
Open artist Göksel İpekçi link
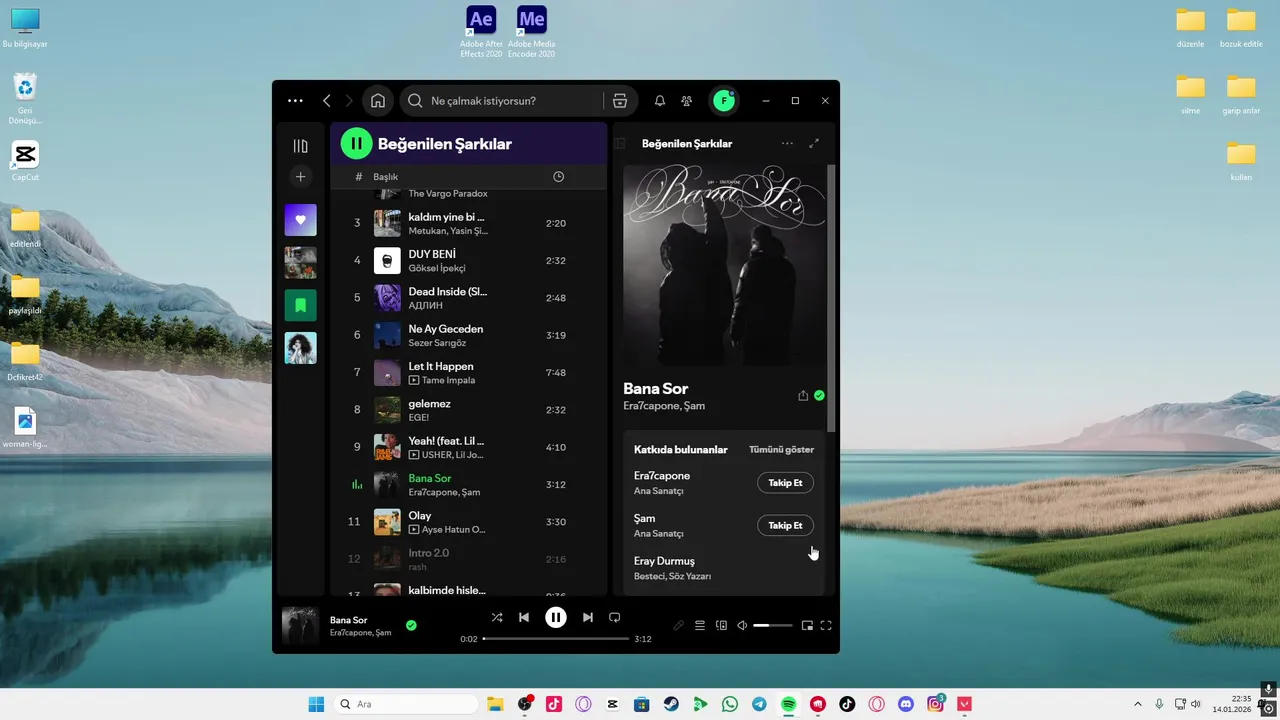[437, 268]
